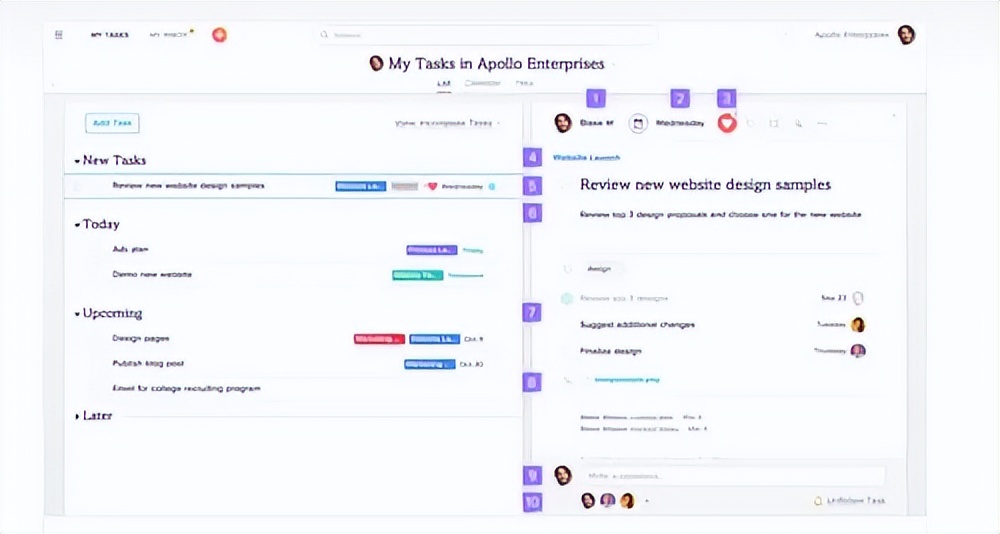Screen dimensions: 1000x534
Task: Click the red tag pill on Design pages
Action: (x=379, y=339)
